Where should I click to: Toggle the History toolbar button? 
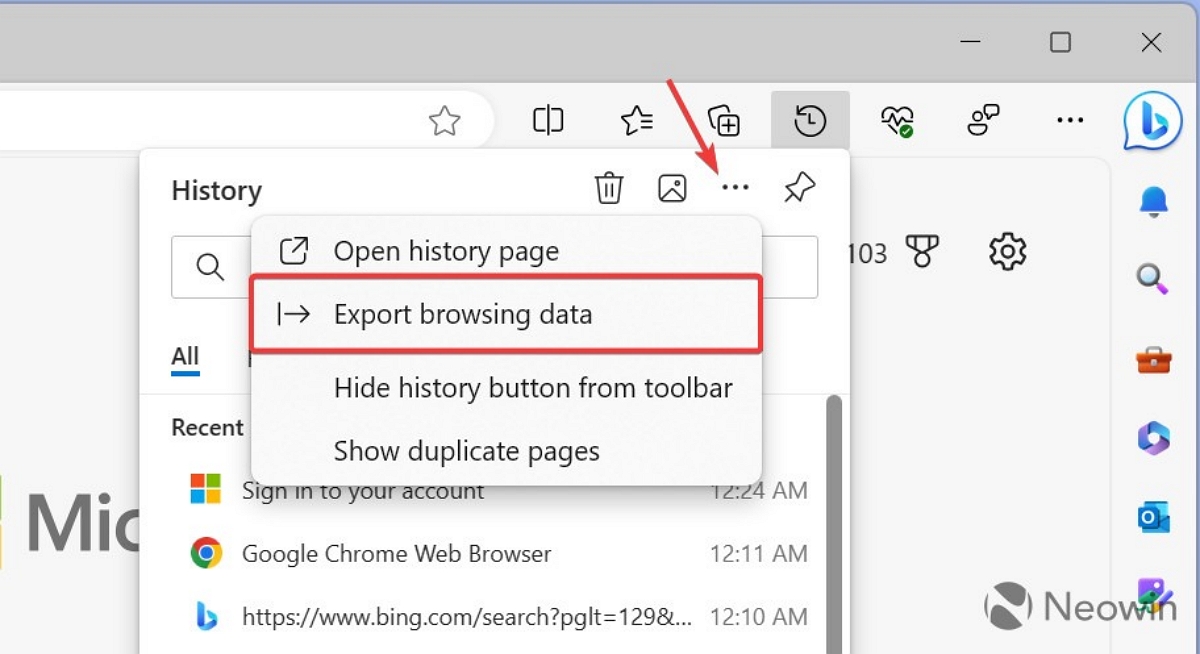pyautogui.click(x=810, y=121)
